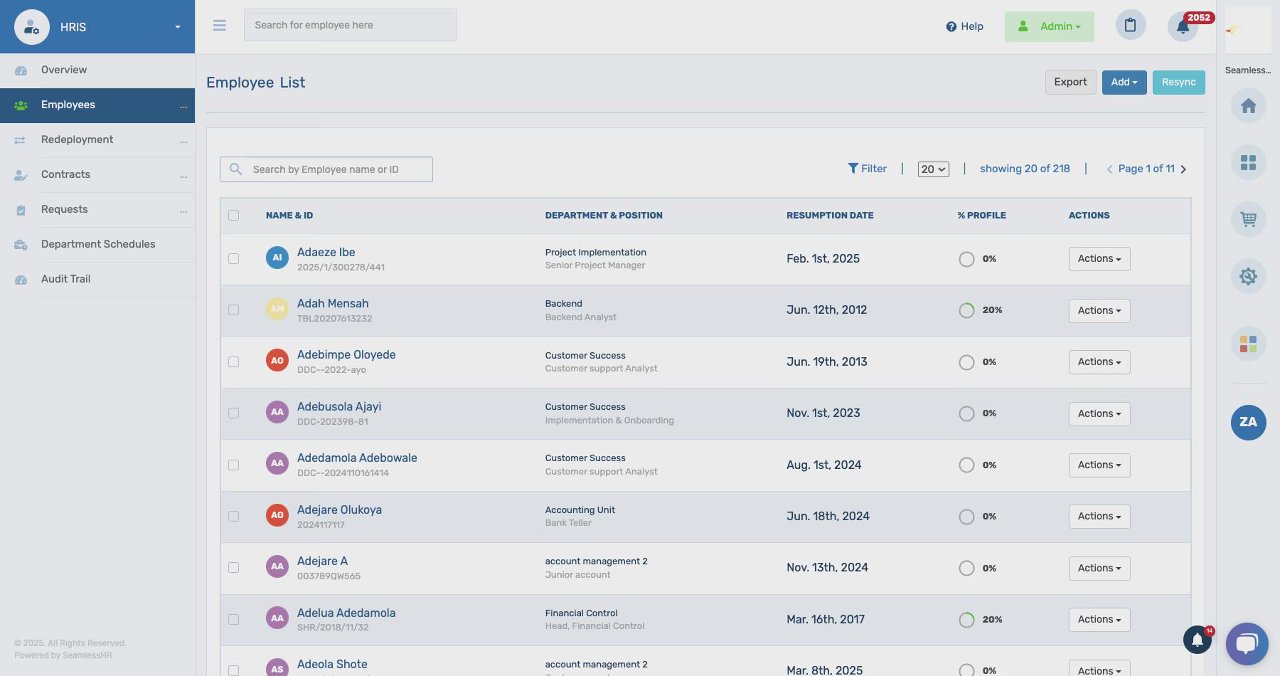
Task: Open the chat bubble widget
Action: (1246, 643)
